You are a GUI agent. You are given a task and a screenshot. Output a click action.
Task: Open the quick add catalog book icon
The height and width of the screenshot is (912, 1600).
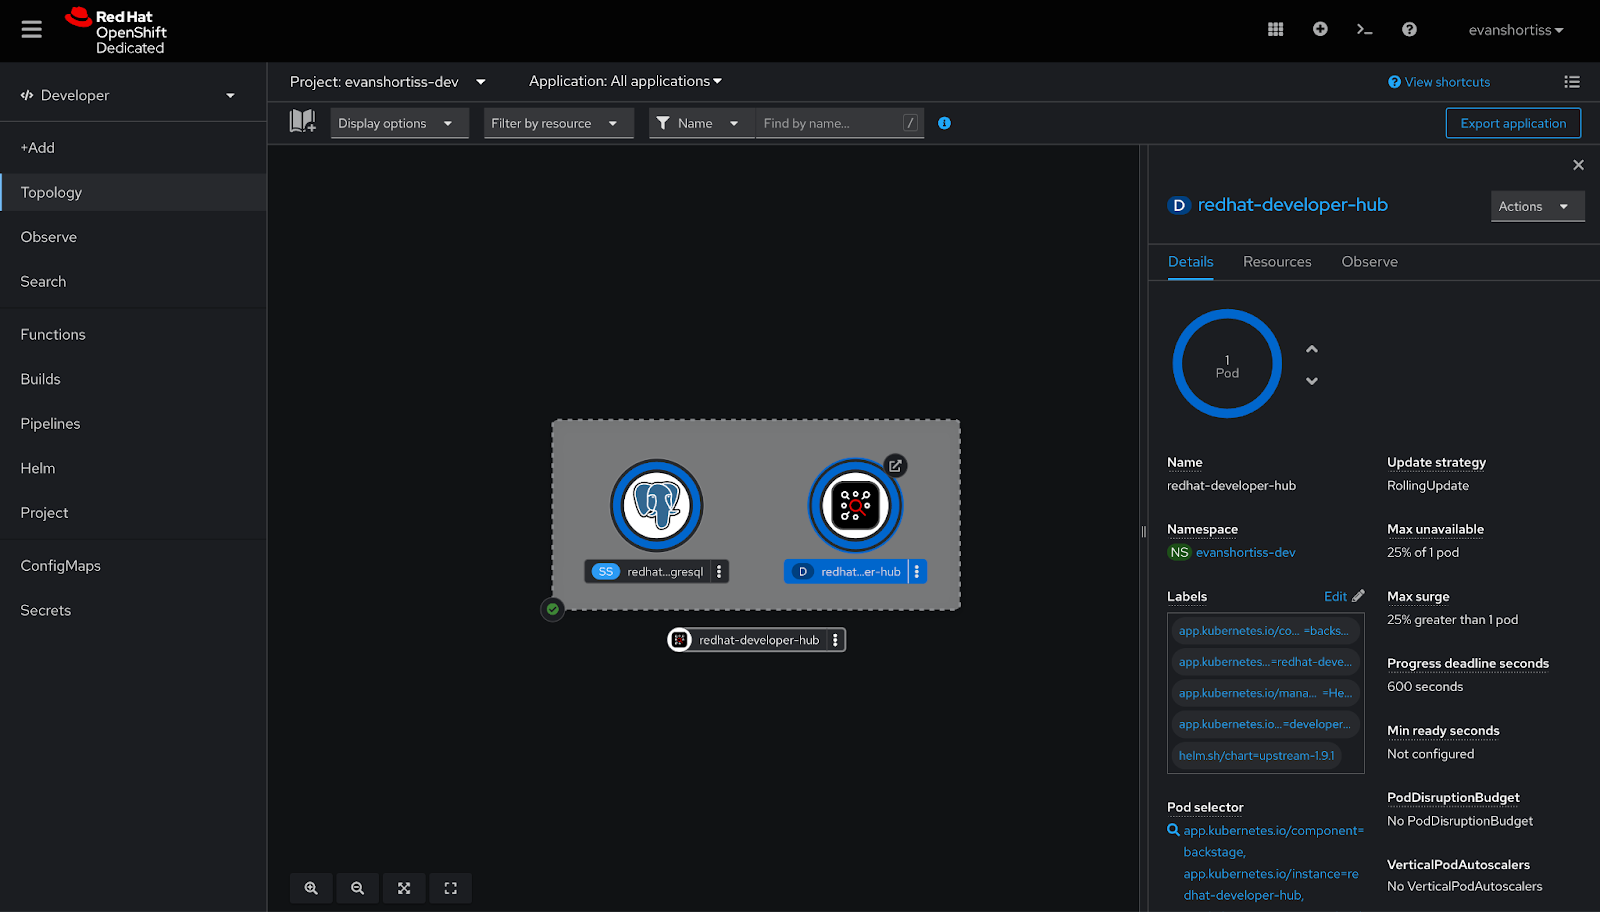point(302,122)
